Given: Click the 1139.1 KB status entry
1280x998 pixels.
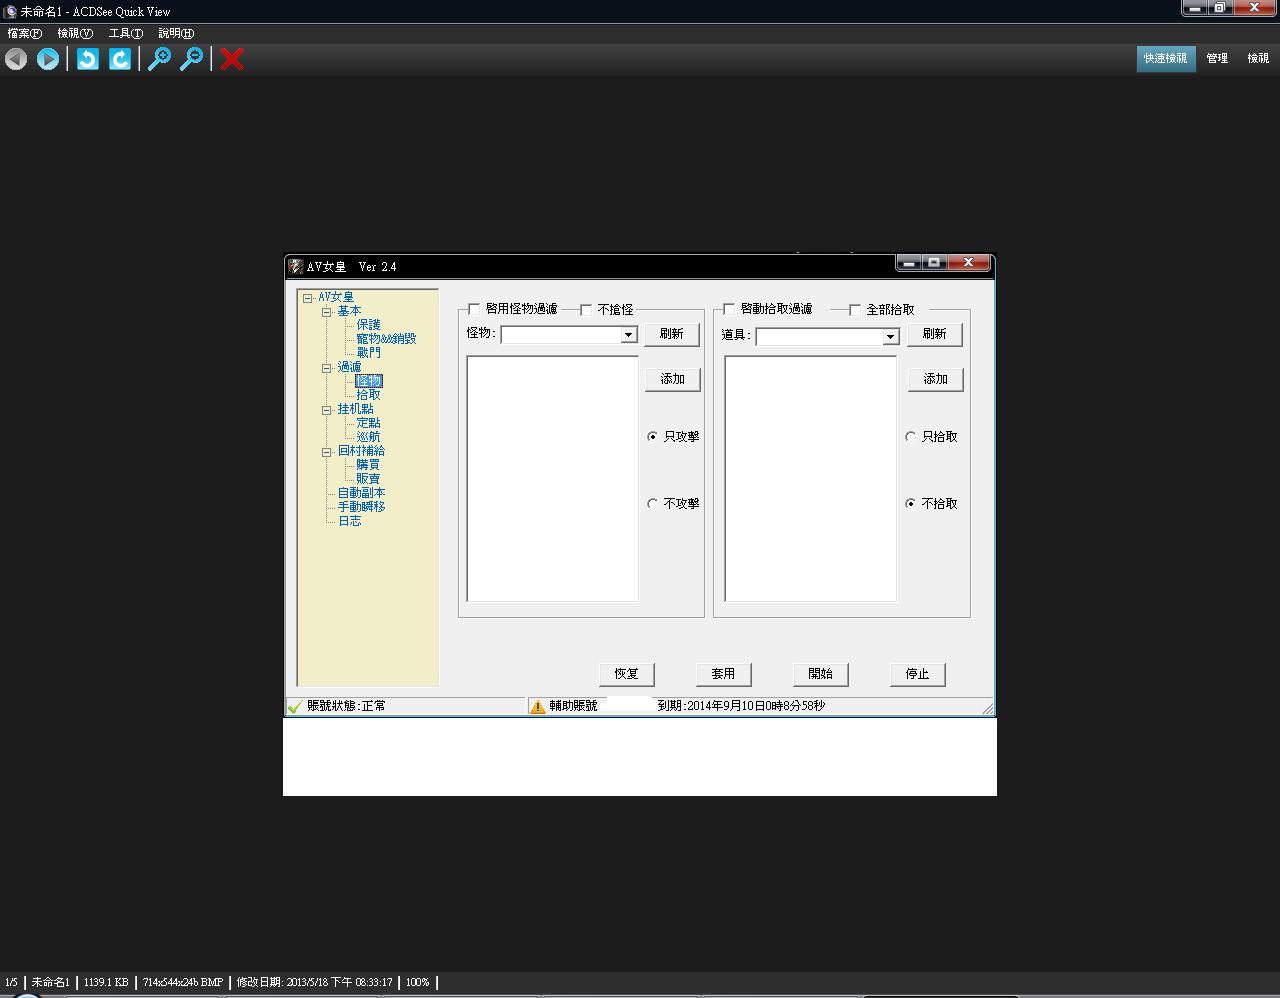Looking at the screenshot, I should (106, 983).
